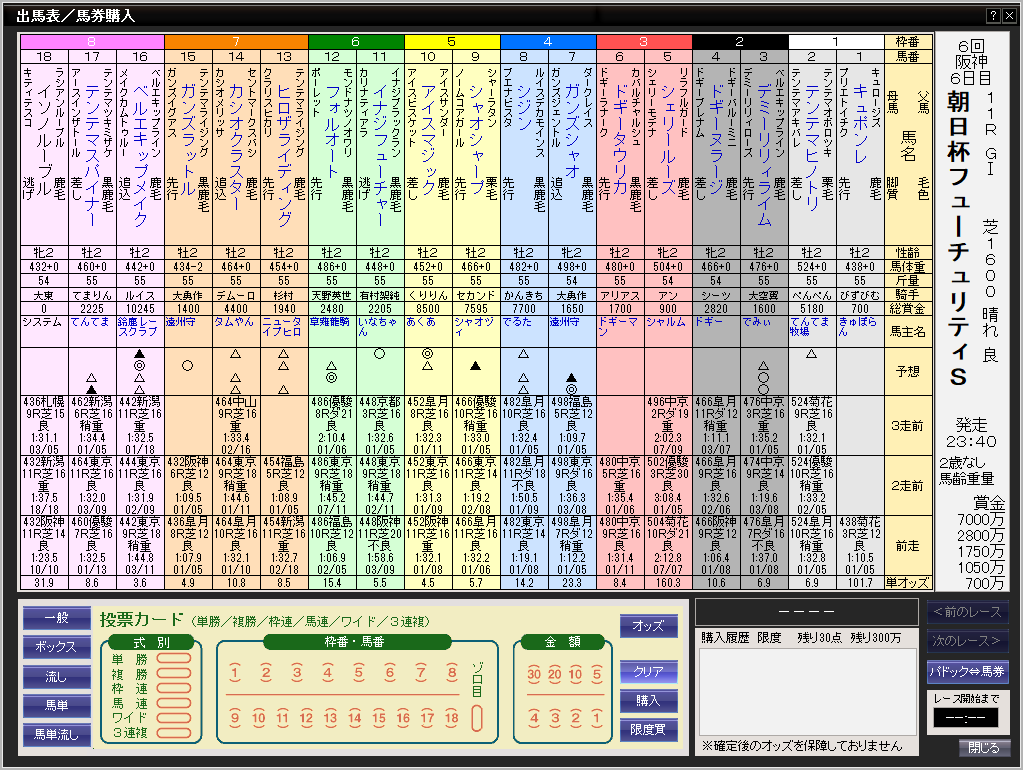Open help with the ? title bar button
The width and height of the screenshot is (1023, 770).
(993, 16)
